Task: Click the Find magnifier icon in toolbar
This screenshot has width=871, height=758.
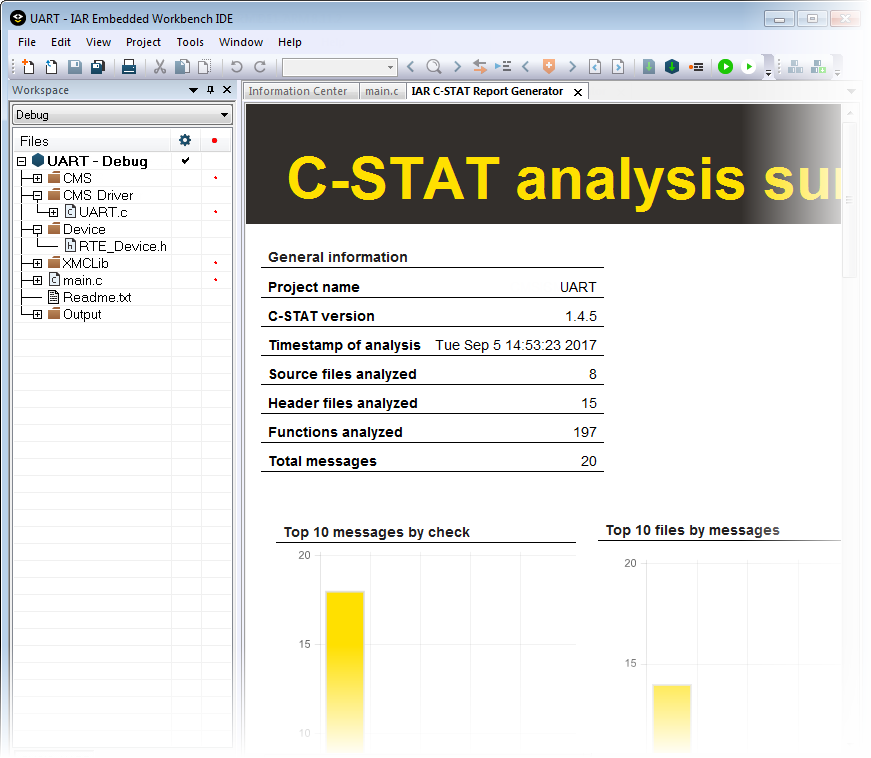Action: tap(433, 67)
